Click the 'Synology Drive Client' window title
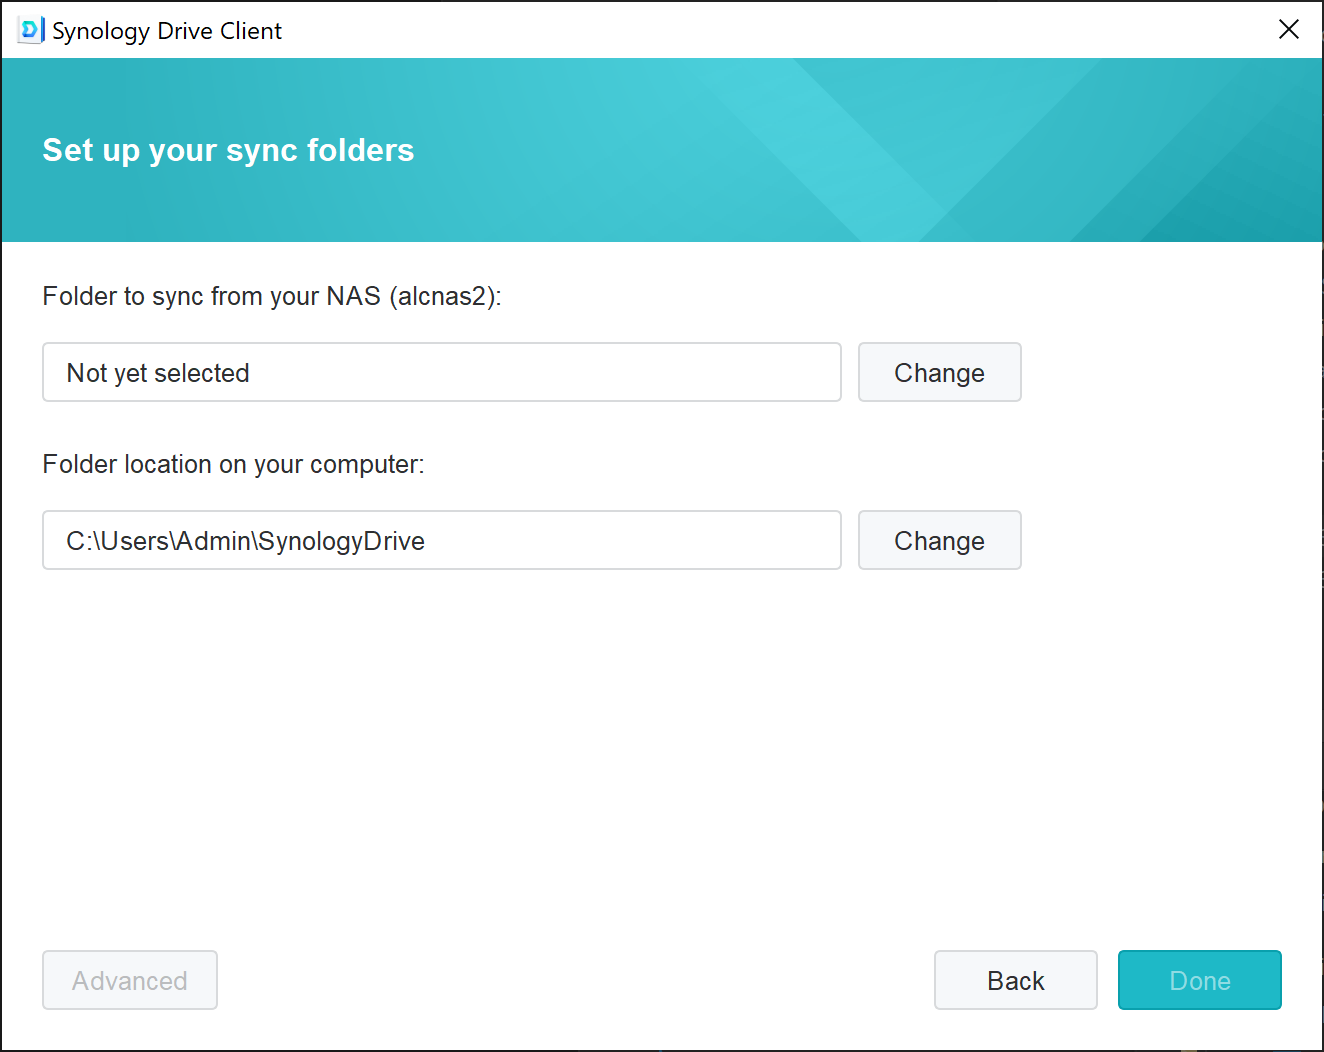Screen dimensions: 1324x1052 coord(167,31)
